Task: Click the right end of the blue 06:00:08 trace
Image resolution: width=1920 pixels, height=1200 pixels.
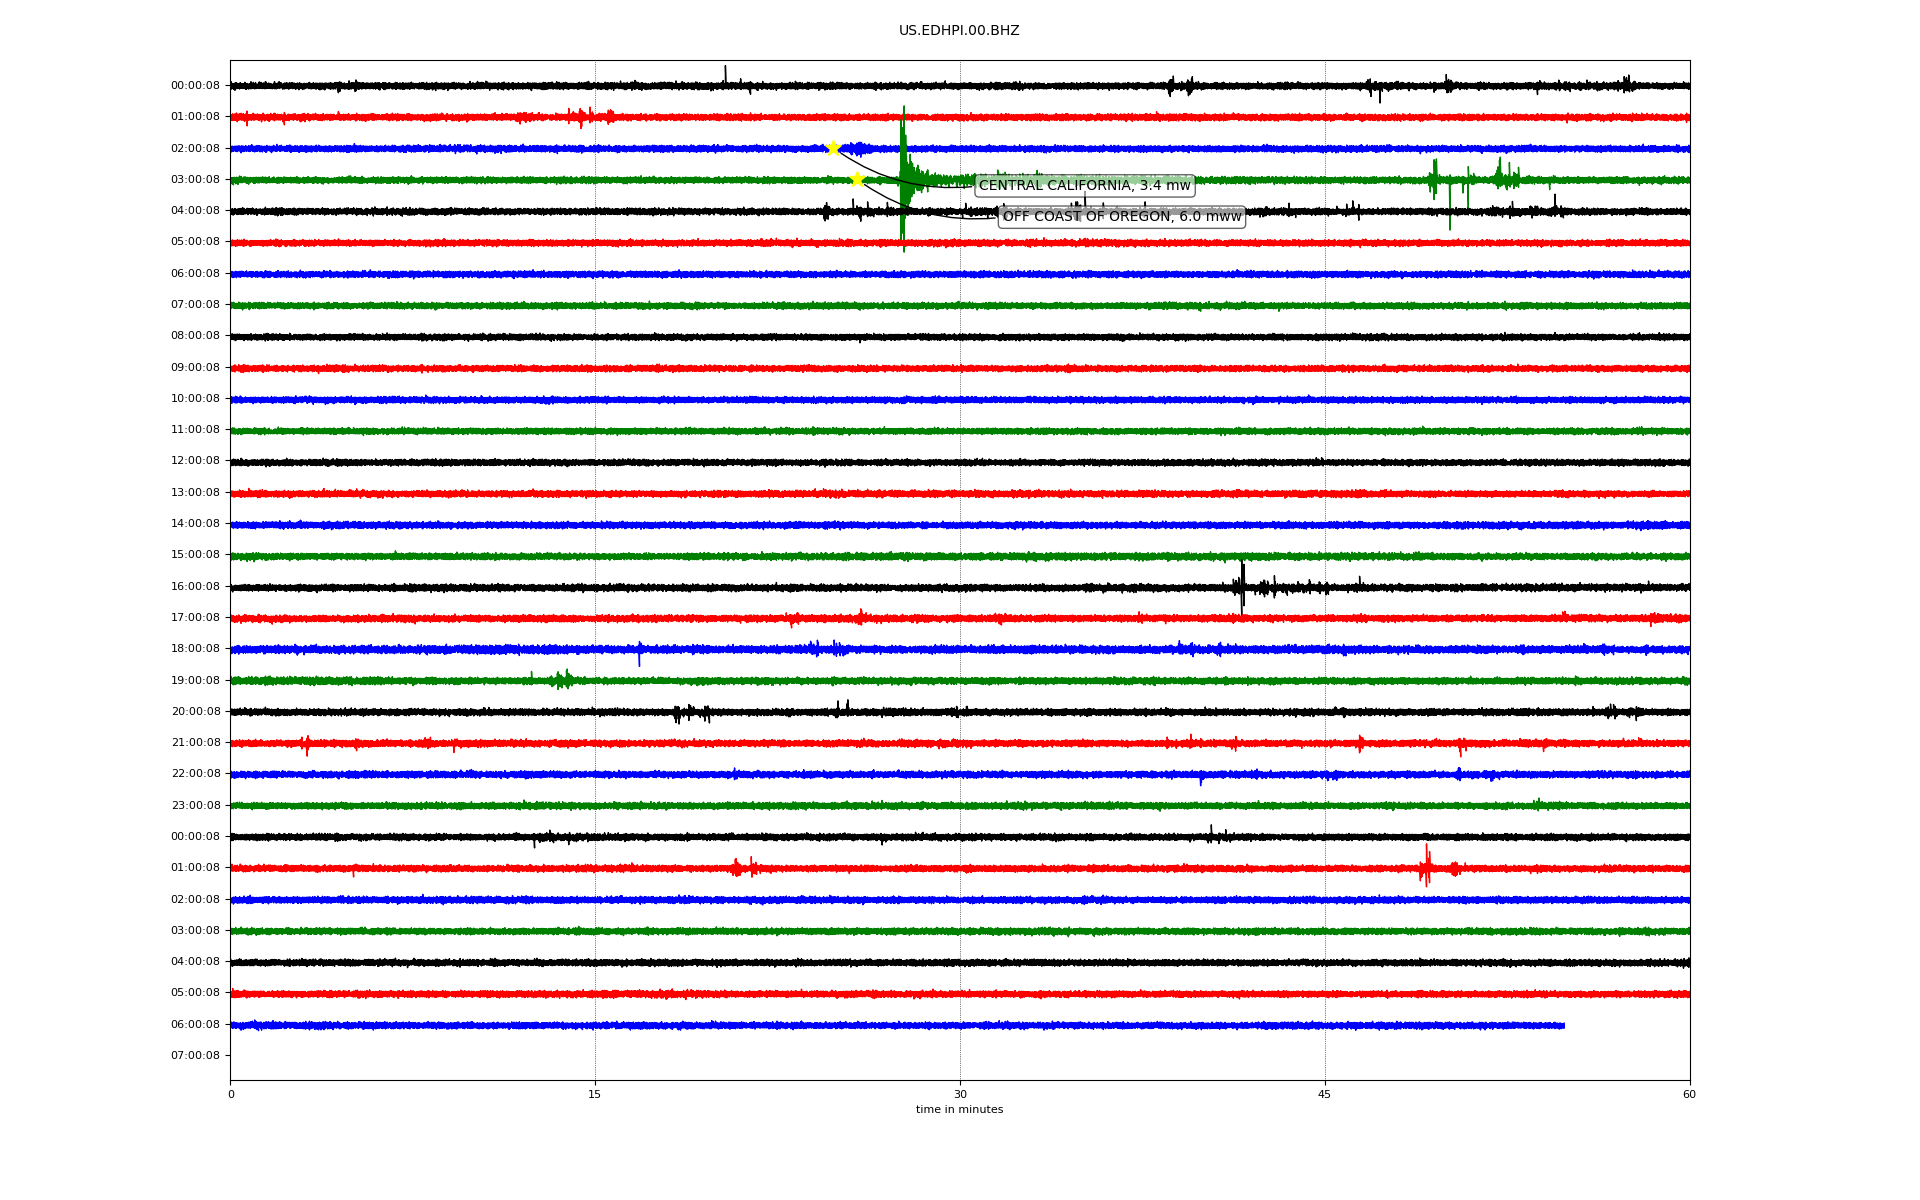Action: (1562, 1025)
